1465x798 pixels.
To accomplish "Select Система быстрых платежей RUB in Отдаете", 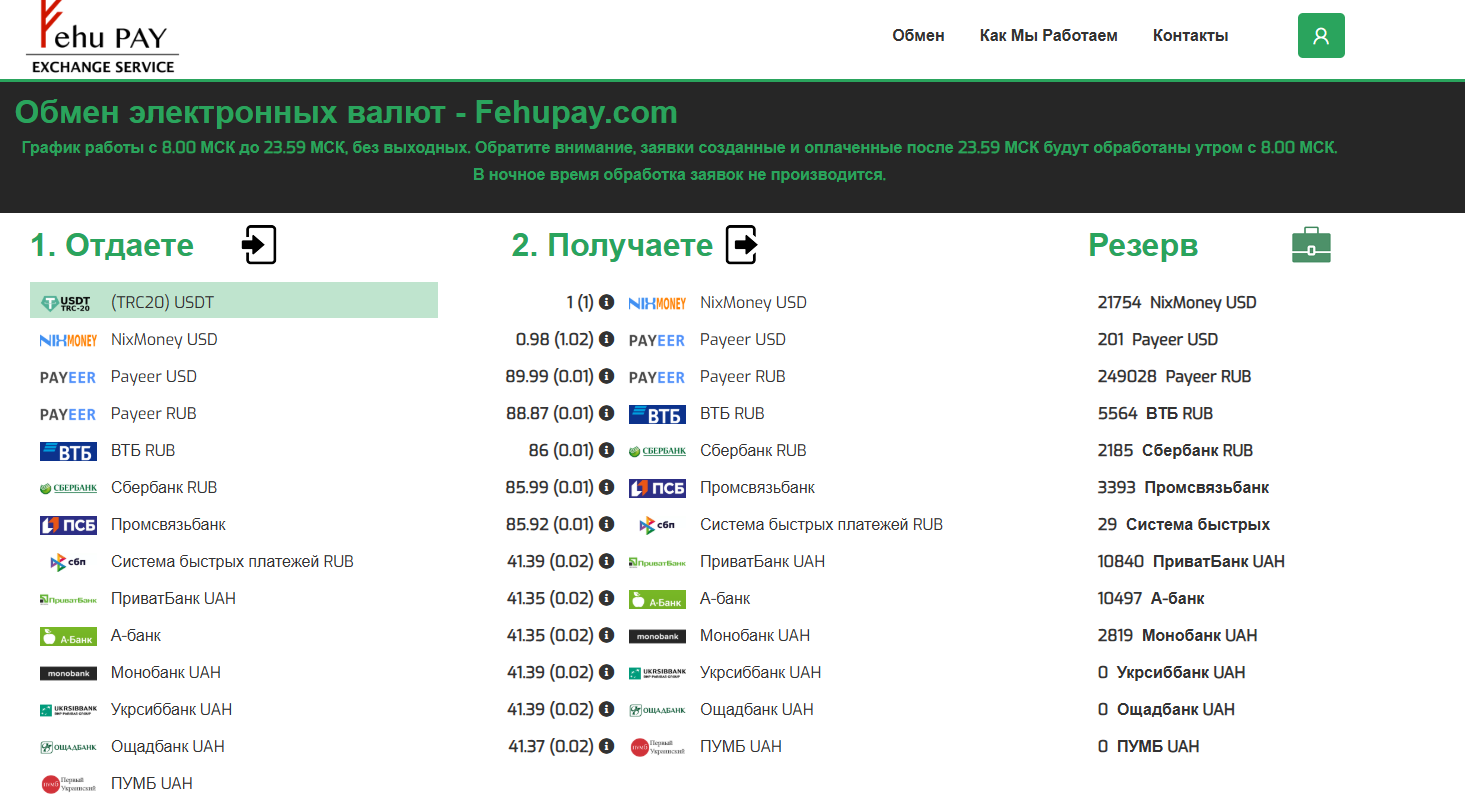I will (x=234, y=561).
